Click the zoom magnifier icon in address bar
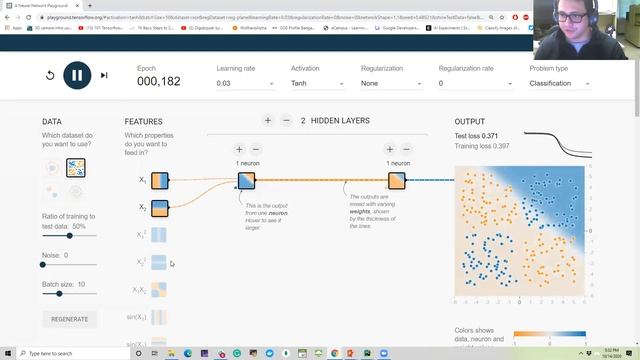Screen dimensions: 640x360 [x=491, y=18]
